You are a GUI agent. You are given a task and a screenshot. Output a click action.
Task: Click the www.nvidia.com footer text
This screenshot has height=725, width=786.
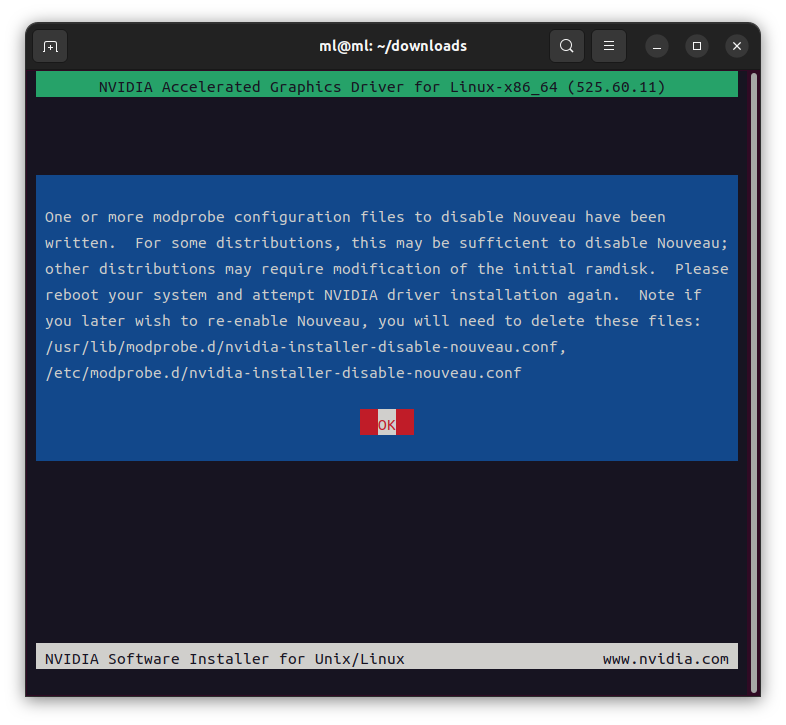click(x=665, y=659)
